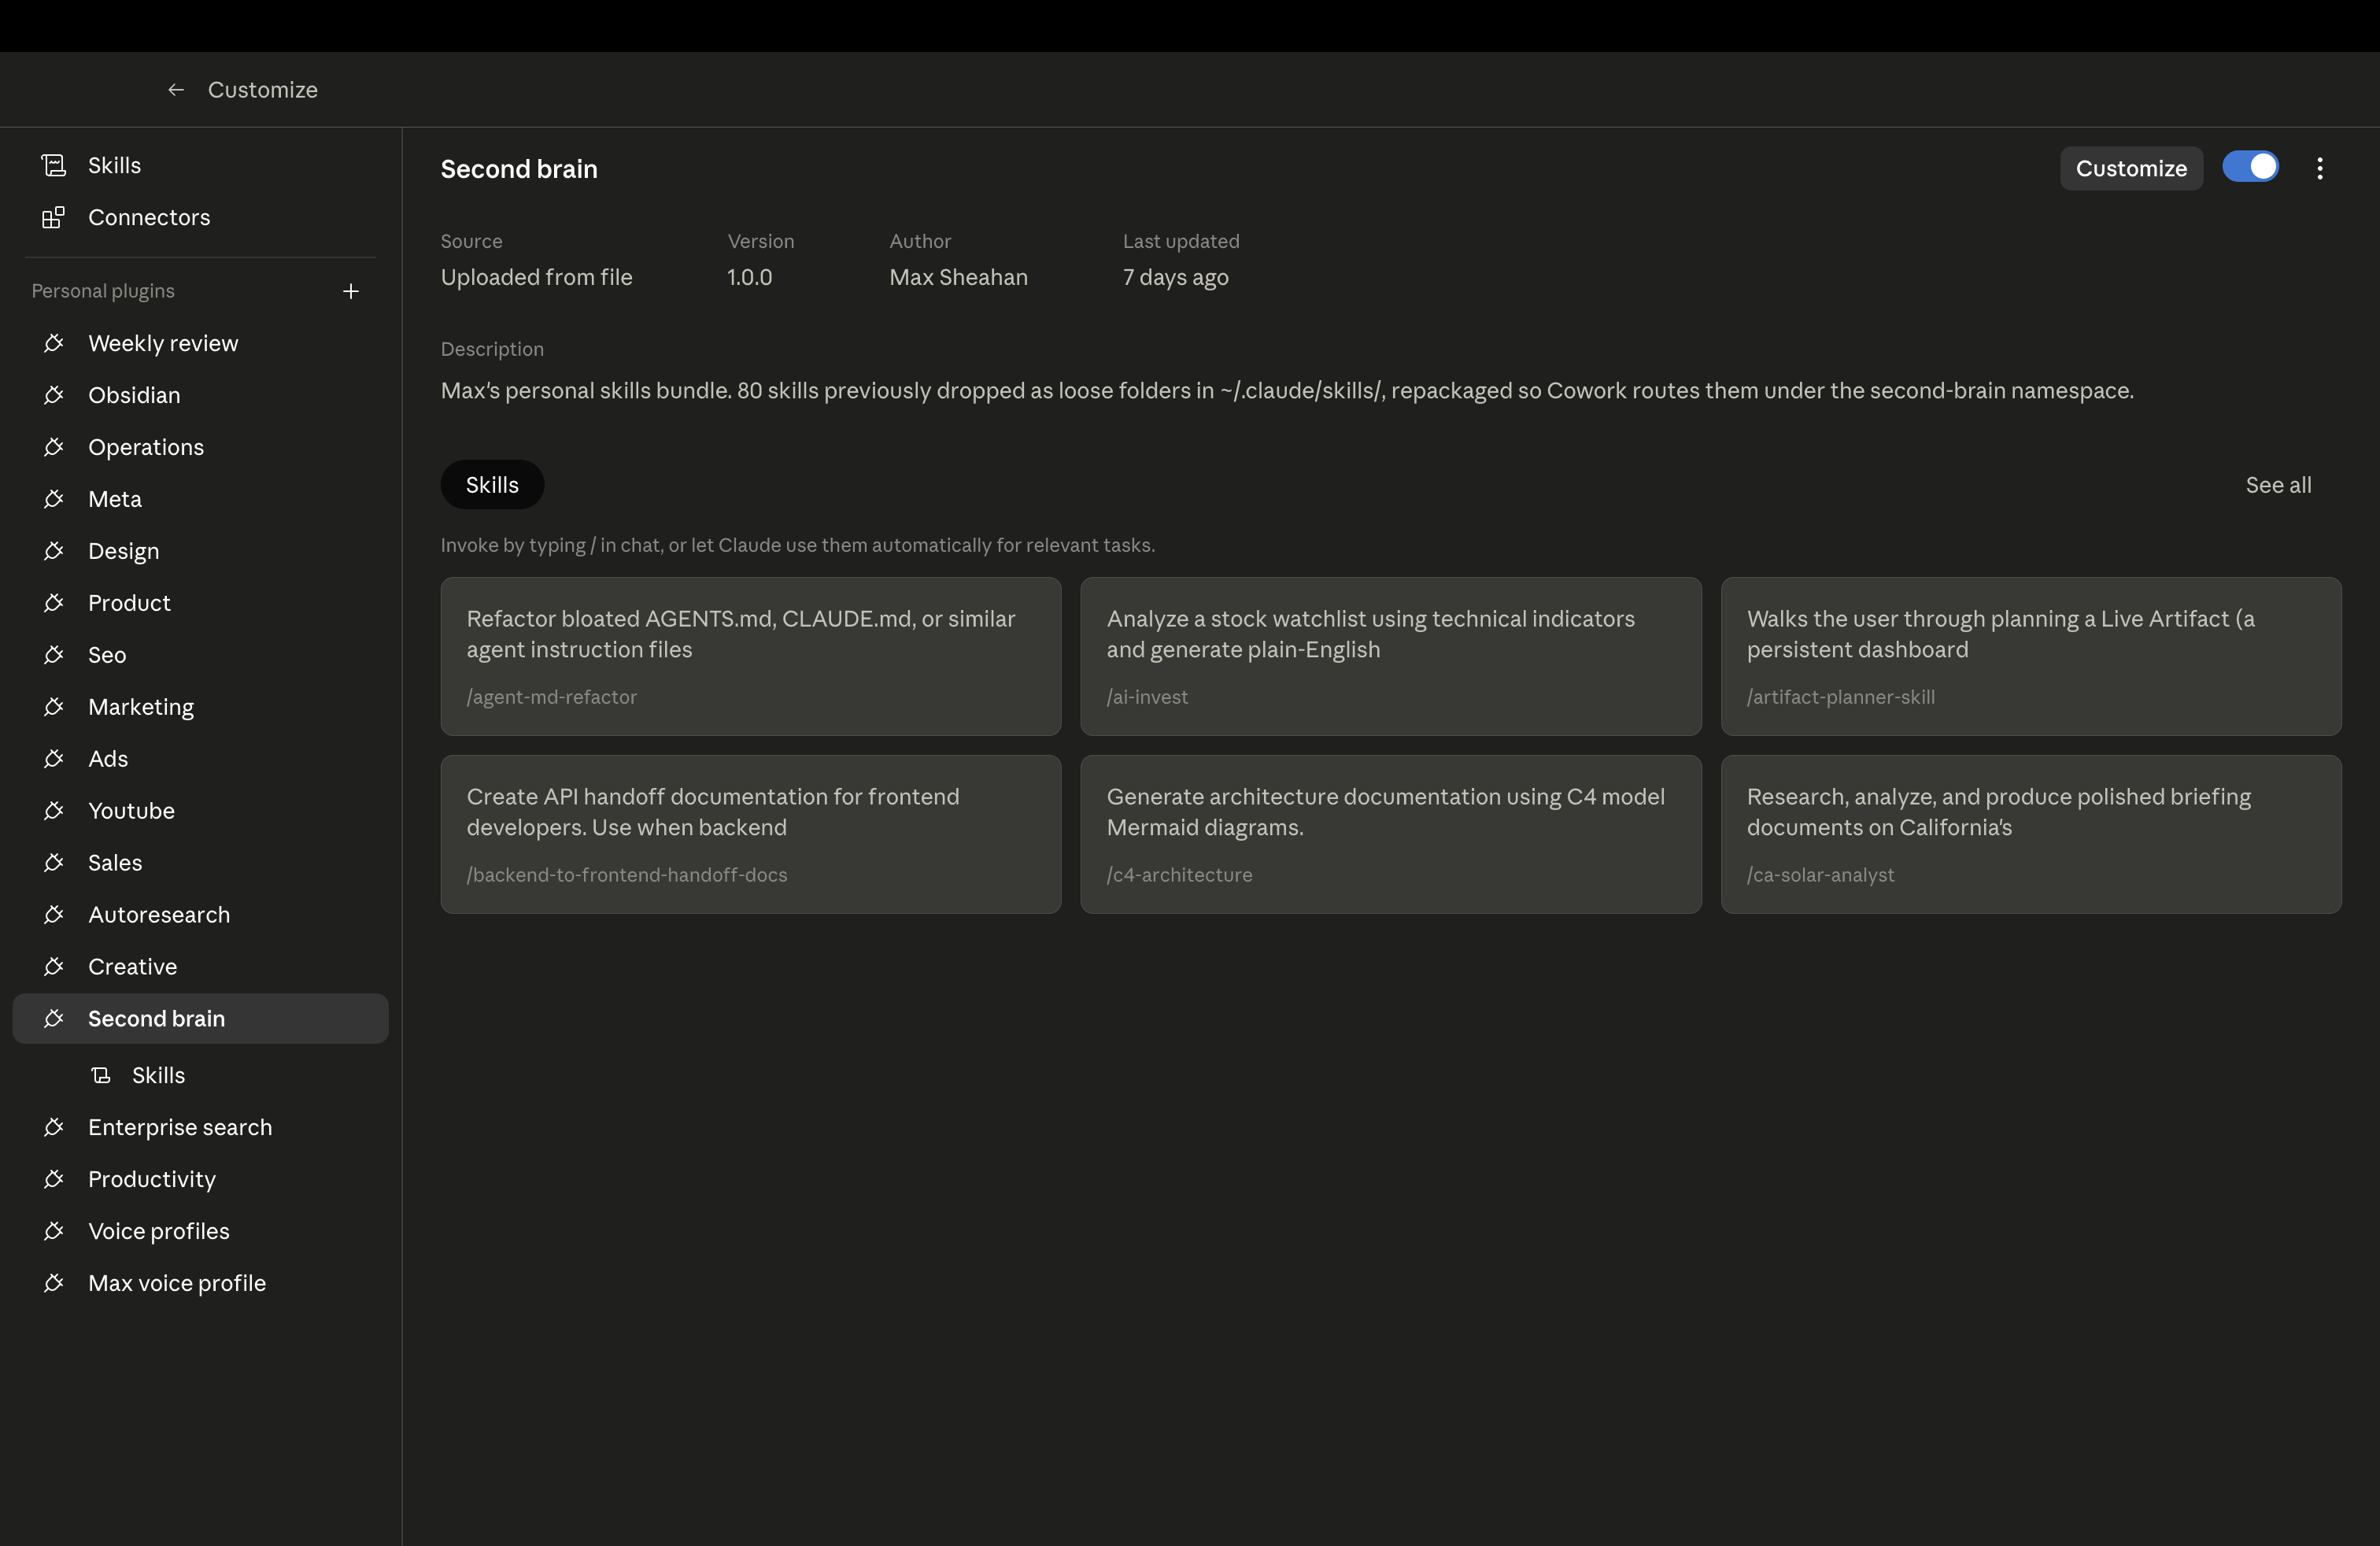Click the plug icon beside Autoresearch
2380x1546 pixels.
click(x=54, y=915)
